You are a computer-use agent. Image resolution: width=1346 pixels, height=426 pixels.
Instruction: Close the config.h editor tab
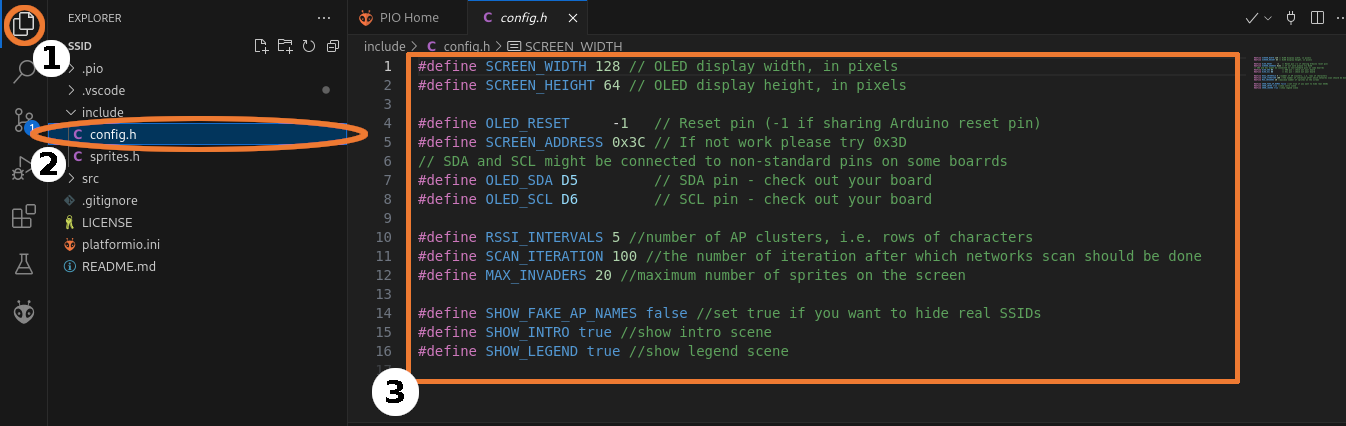[x=570, y=18]
